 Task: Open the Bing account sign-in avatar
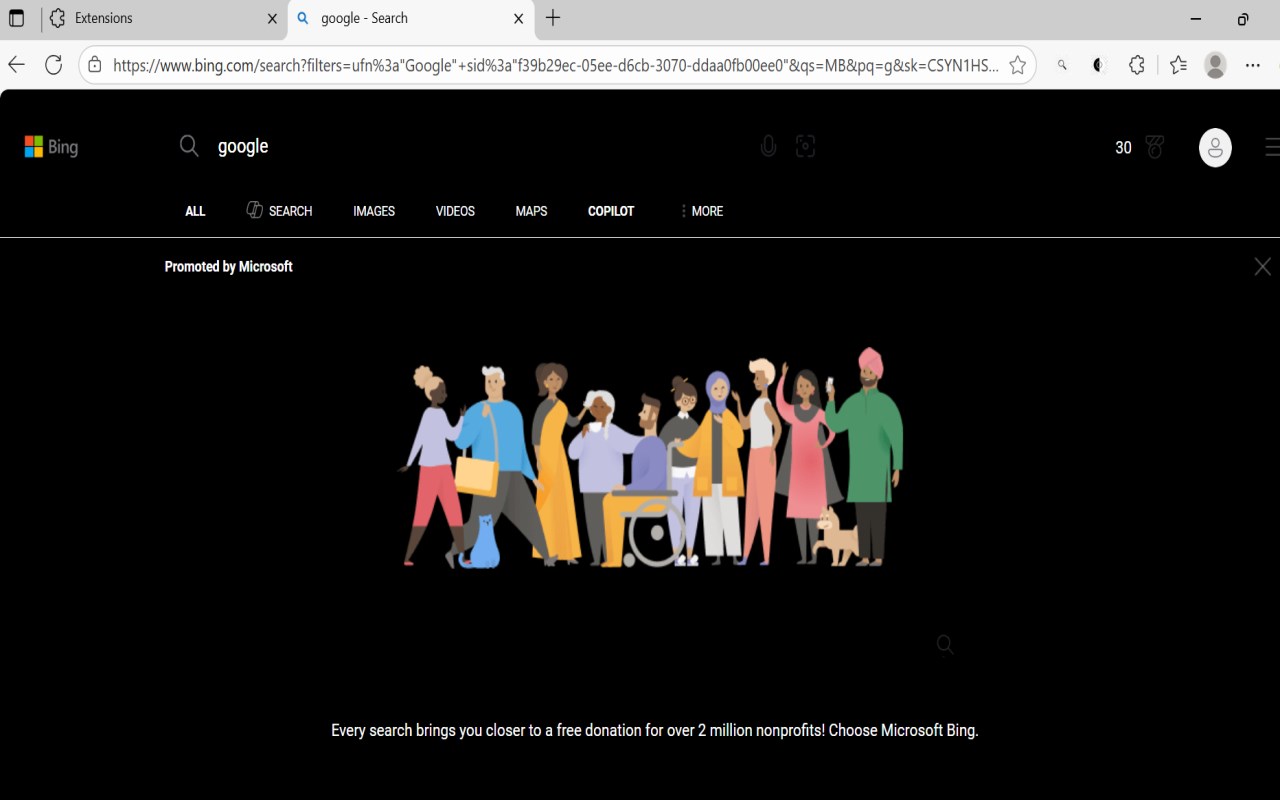[x=1215, y=148]
